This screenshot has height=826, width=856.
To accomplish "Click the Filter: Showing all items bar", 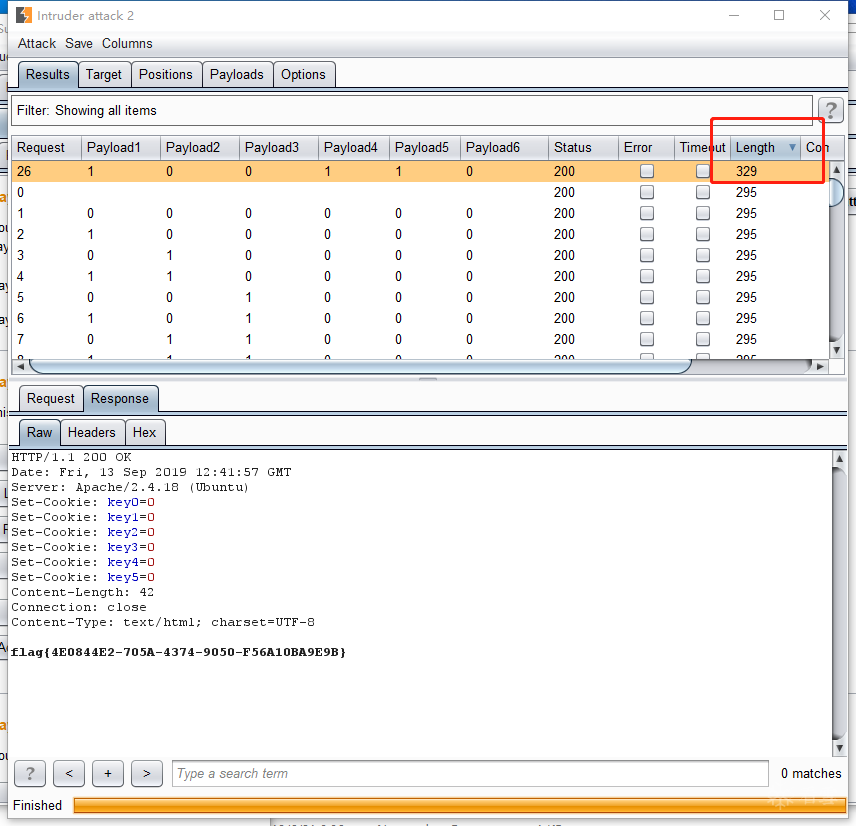I will tap(412, 110).
